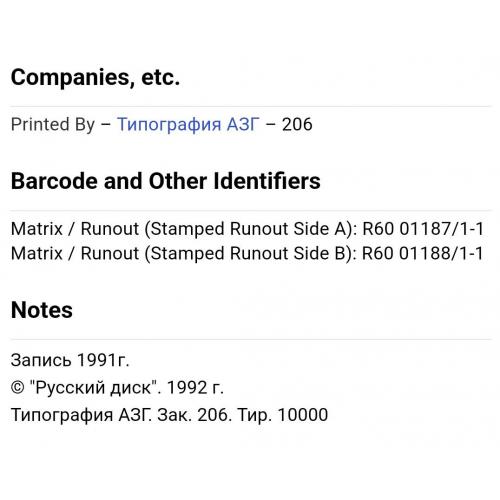The height and width of the screenshot is (500, 500).
Task: Open the Типография АЗГ printer link
Action: [188, 124]
